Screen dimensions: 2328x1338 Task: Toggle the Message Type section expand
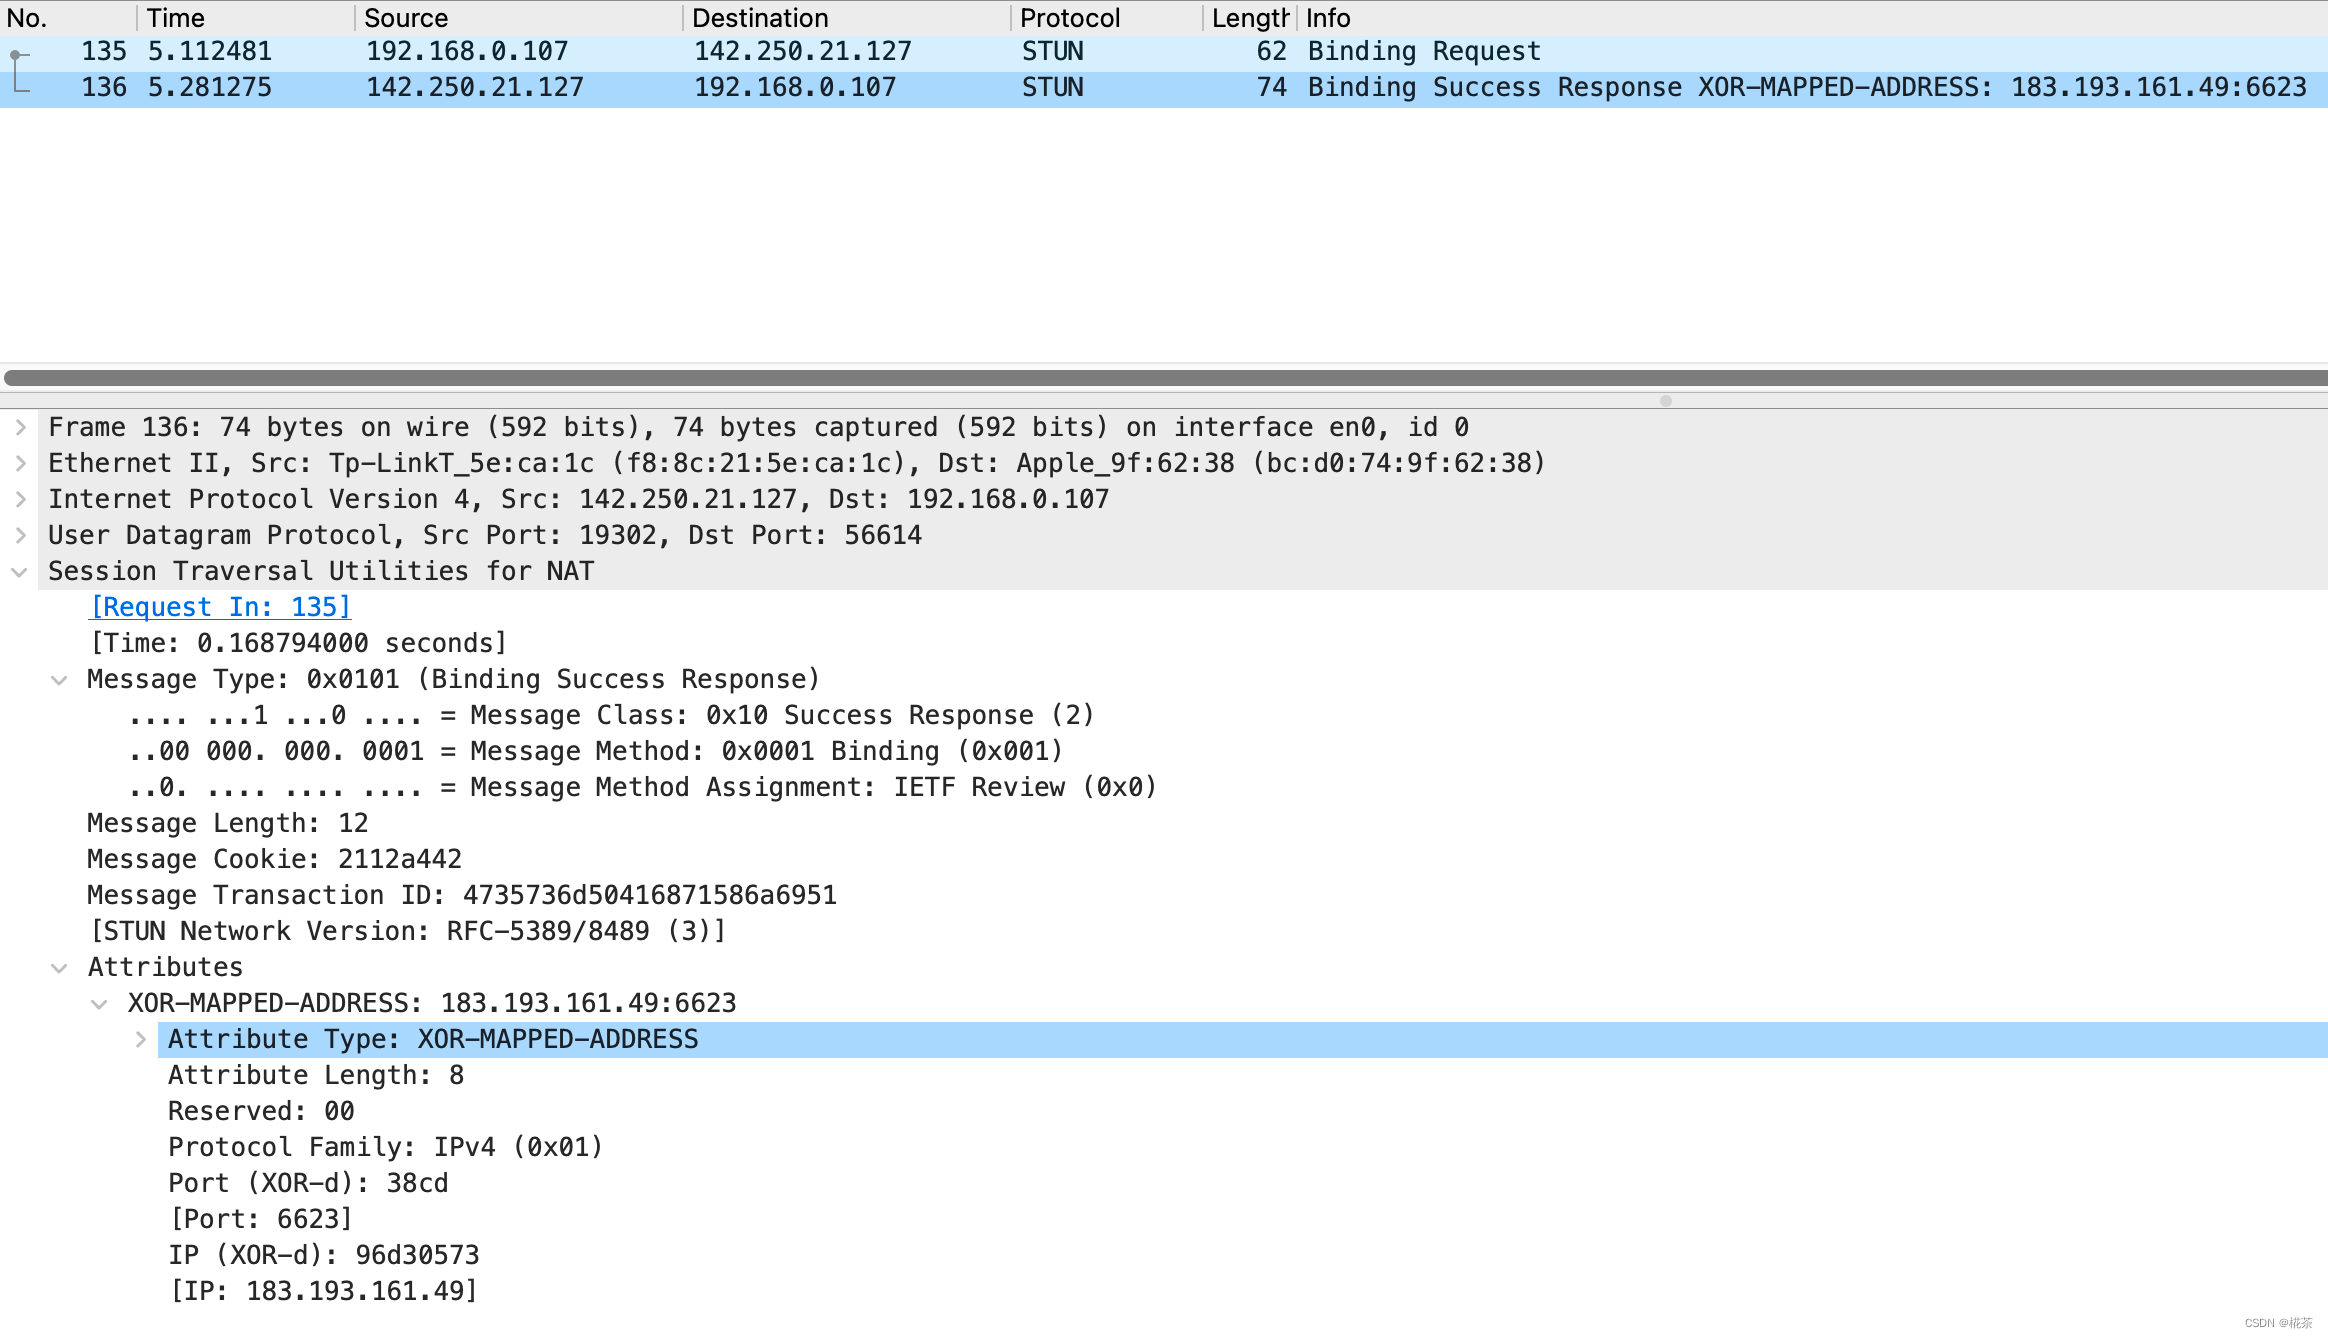tap(64, 678)
